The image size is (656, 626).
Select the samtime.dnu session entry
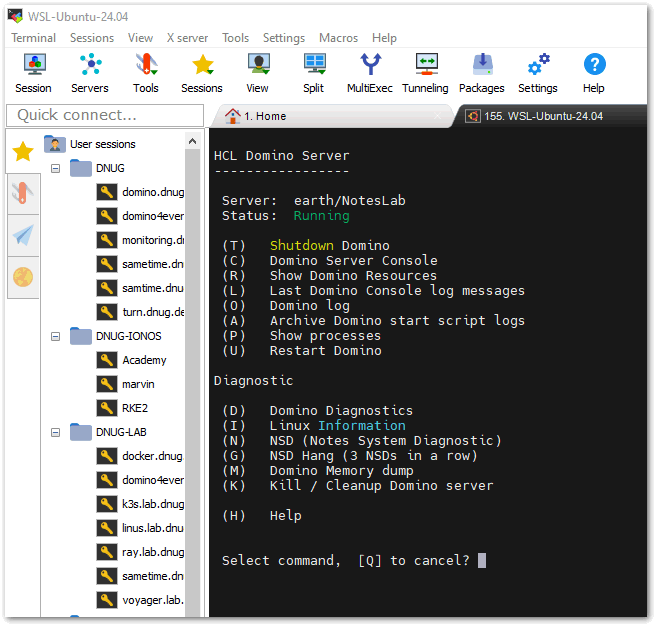click(153, 288)
